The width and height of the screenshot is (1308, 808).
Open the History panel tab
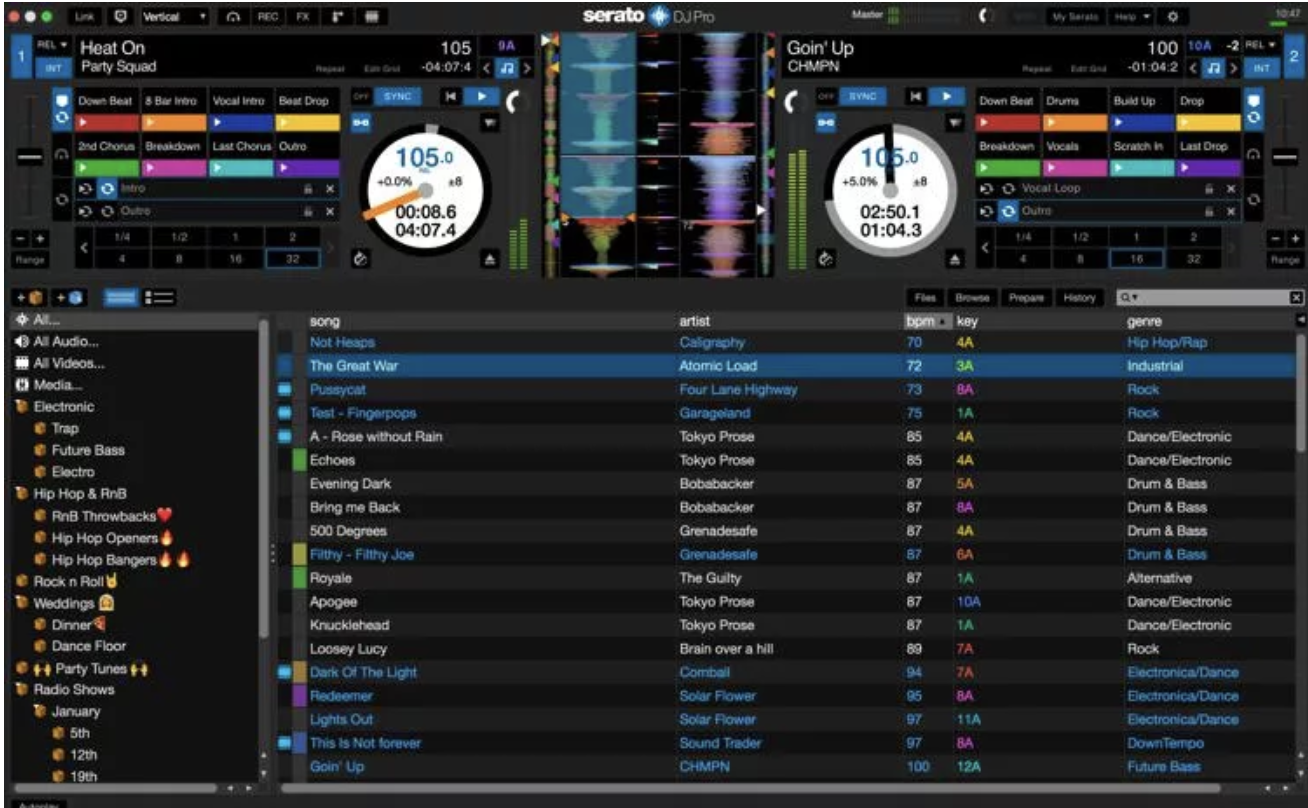(x=1080, y=298)
